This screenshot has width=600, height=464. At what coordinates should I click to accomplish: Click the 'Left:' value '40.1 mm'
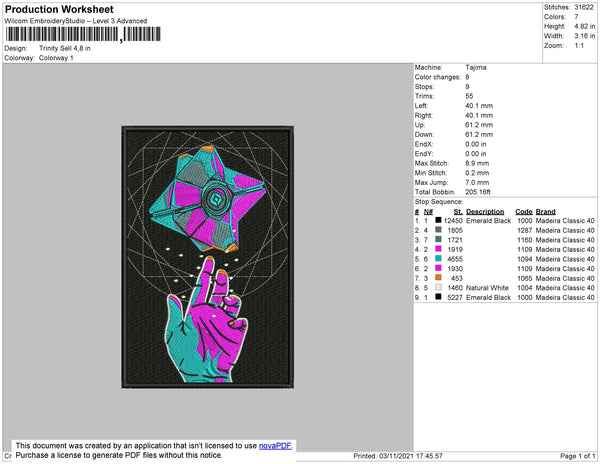(x=479, y=106)
